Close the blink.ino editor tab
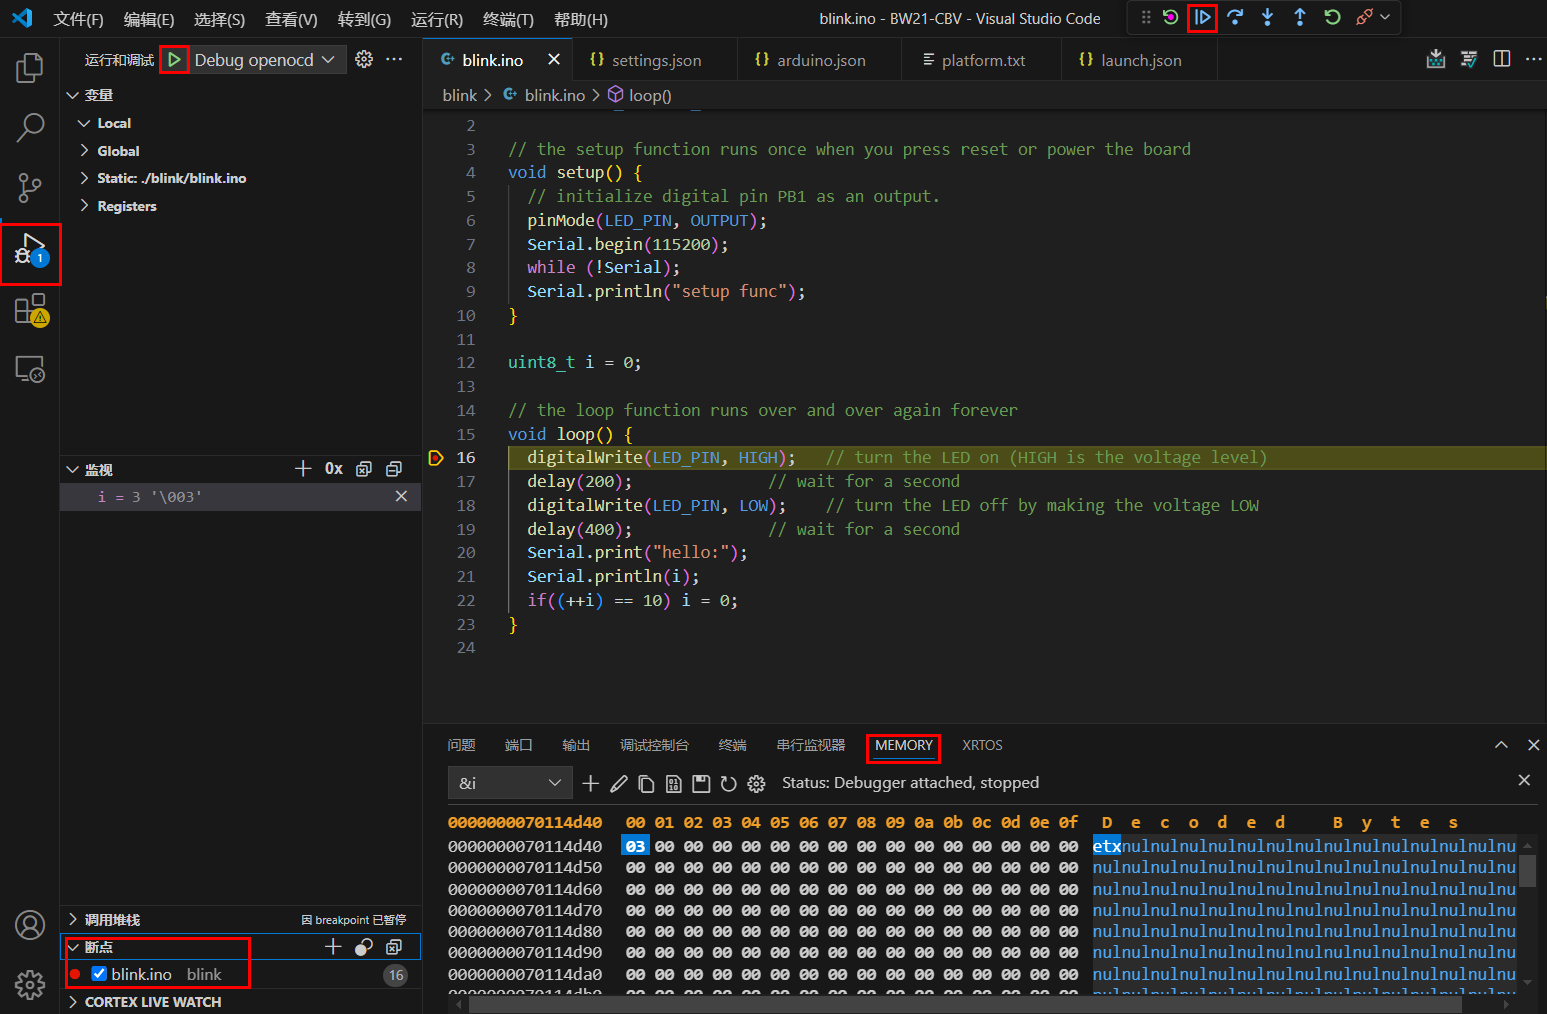Image resolution: width=1547 pixels, height=1014 pixels. (x=554, y=60)
